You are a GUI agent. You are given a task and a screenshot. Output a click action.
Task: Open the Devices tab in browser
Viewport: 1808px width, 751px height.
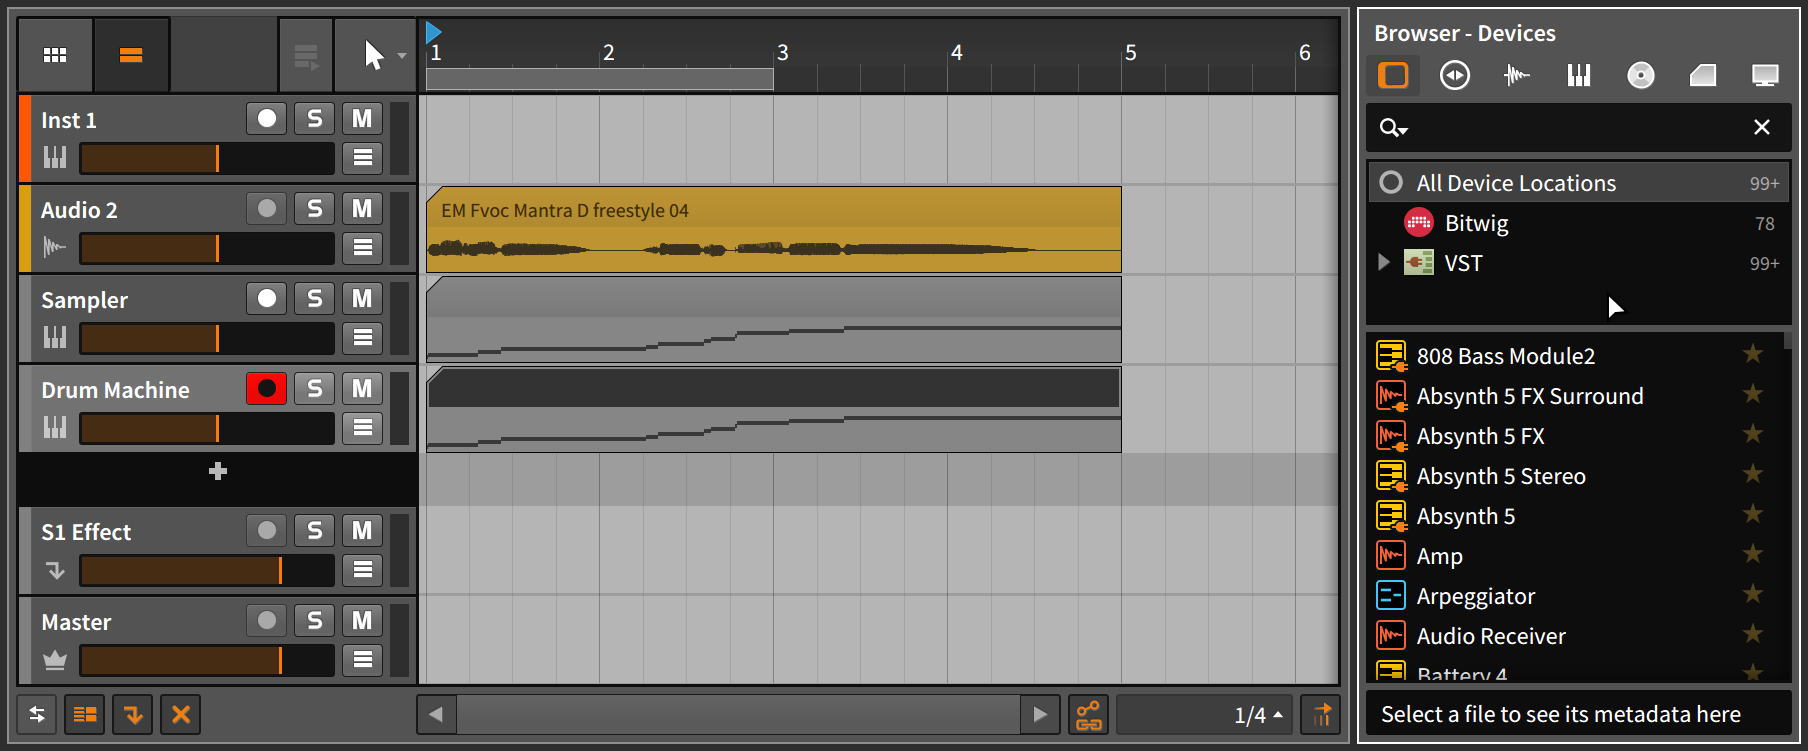pos(1393,75)
